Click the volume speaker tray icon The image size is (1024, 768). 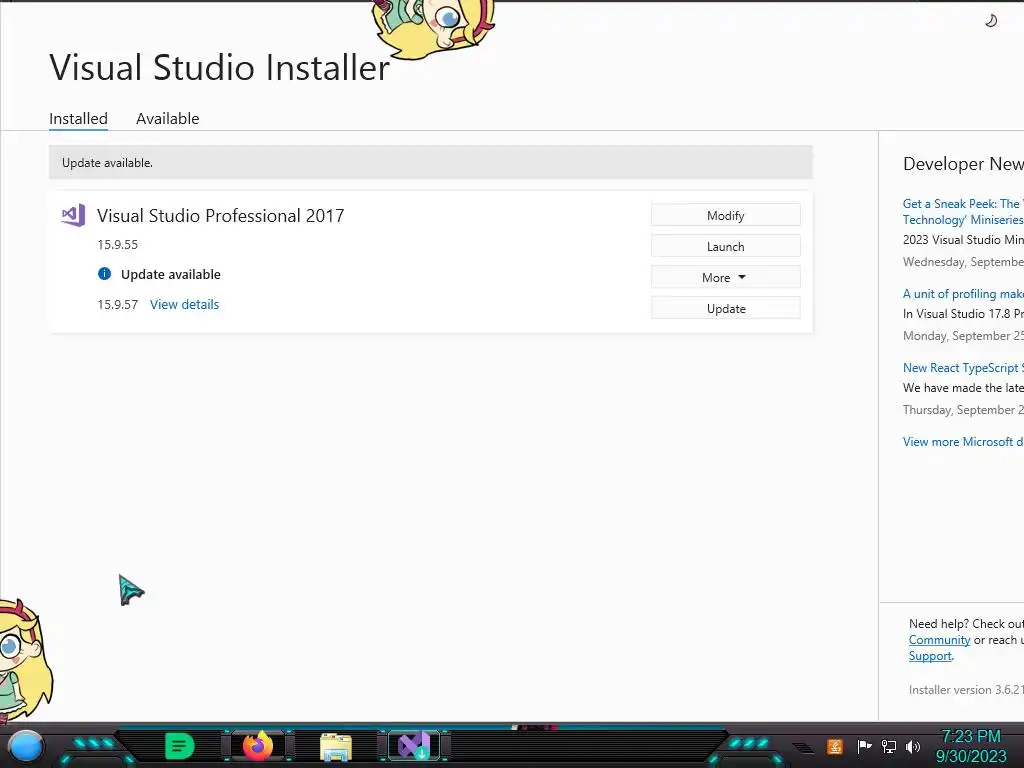(x=913, y=746)
